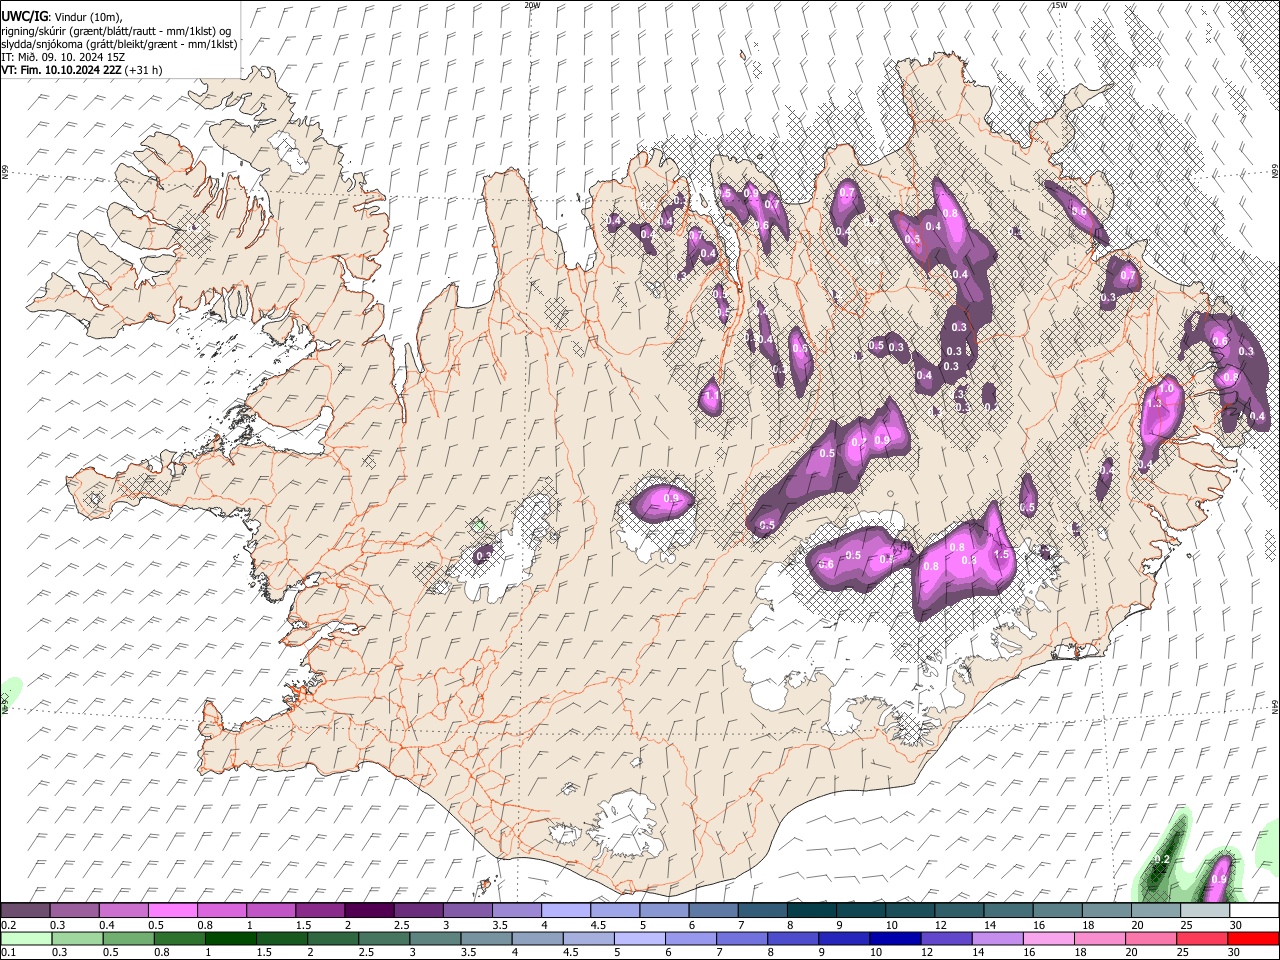Pick the magenta-purple 1.5 swatch in purple row
This screenshot has width=1280, height=960.
click(320, 911)
